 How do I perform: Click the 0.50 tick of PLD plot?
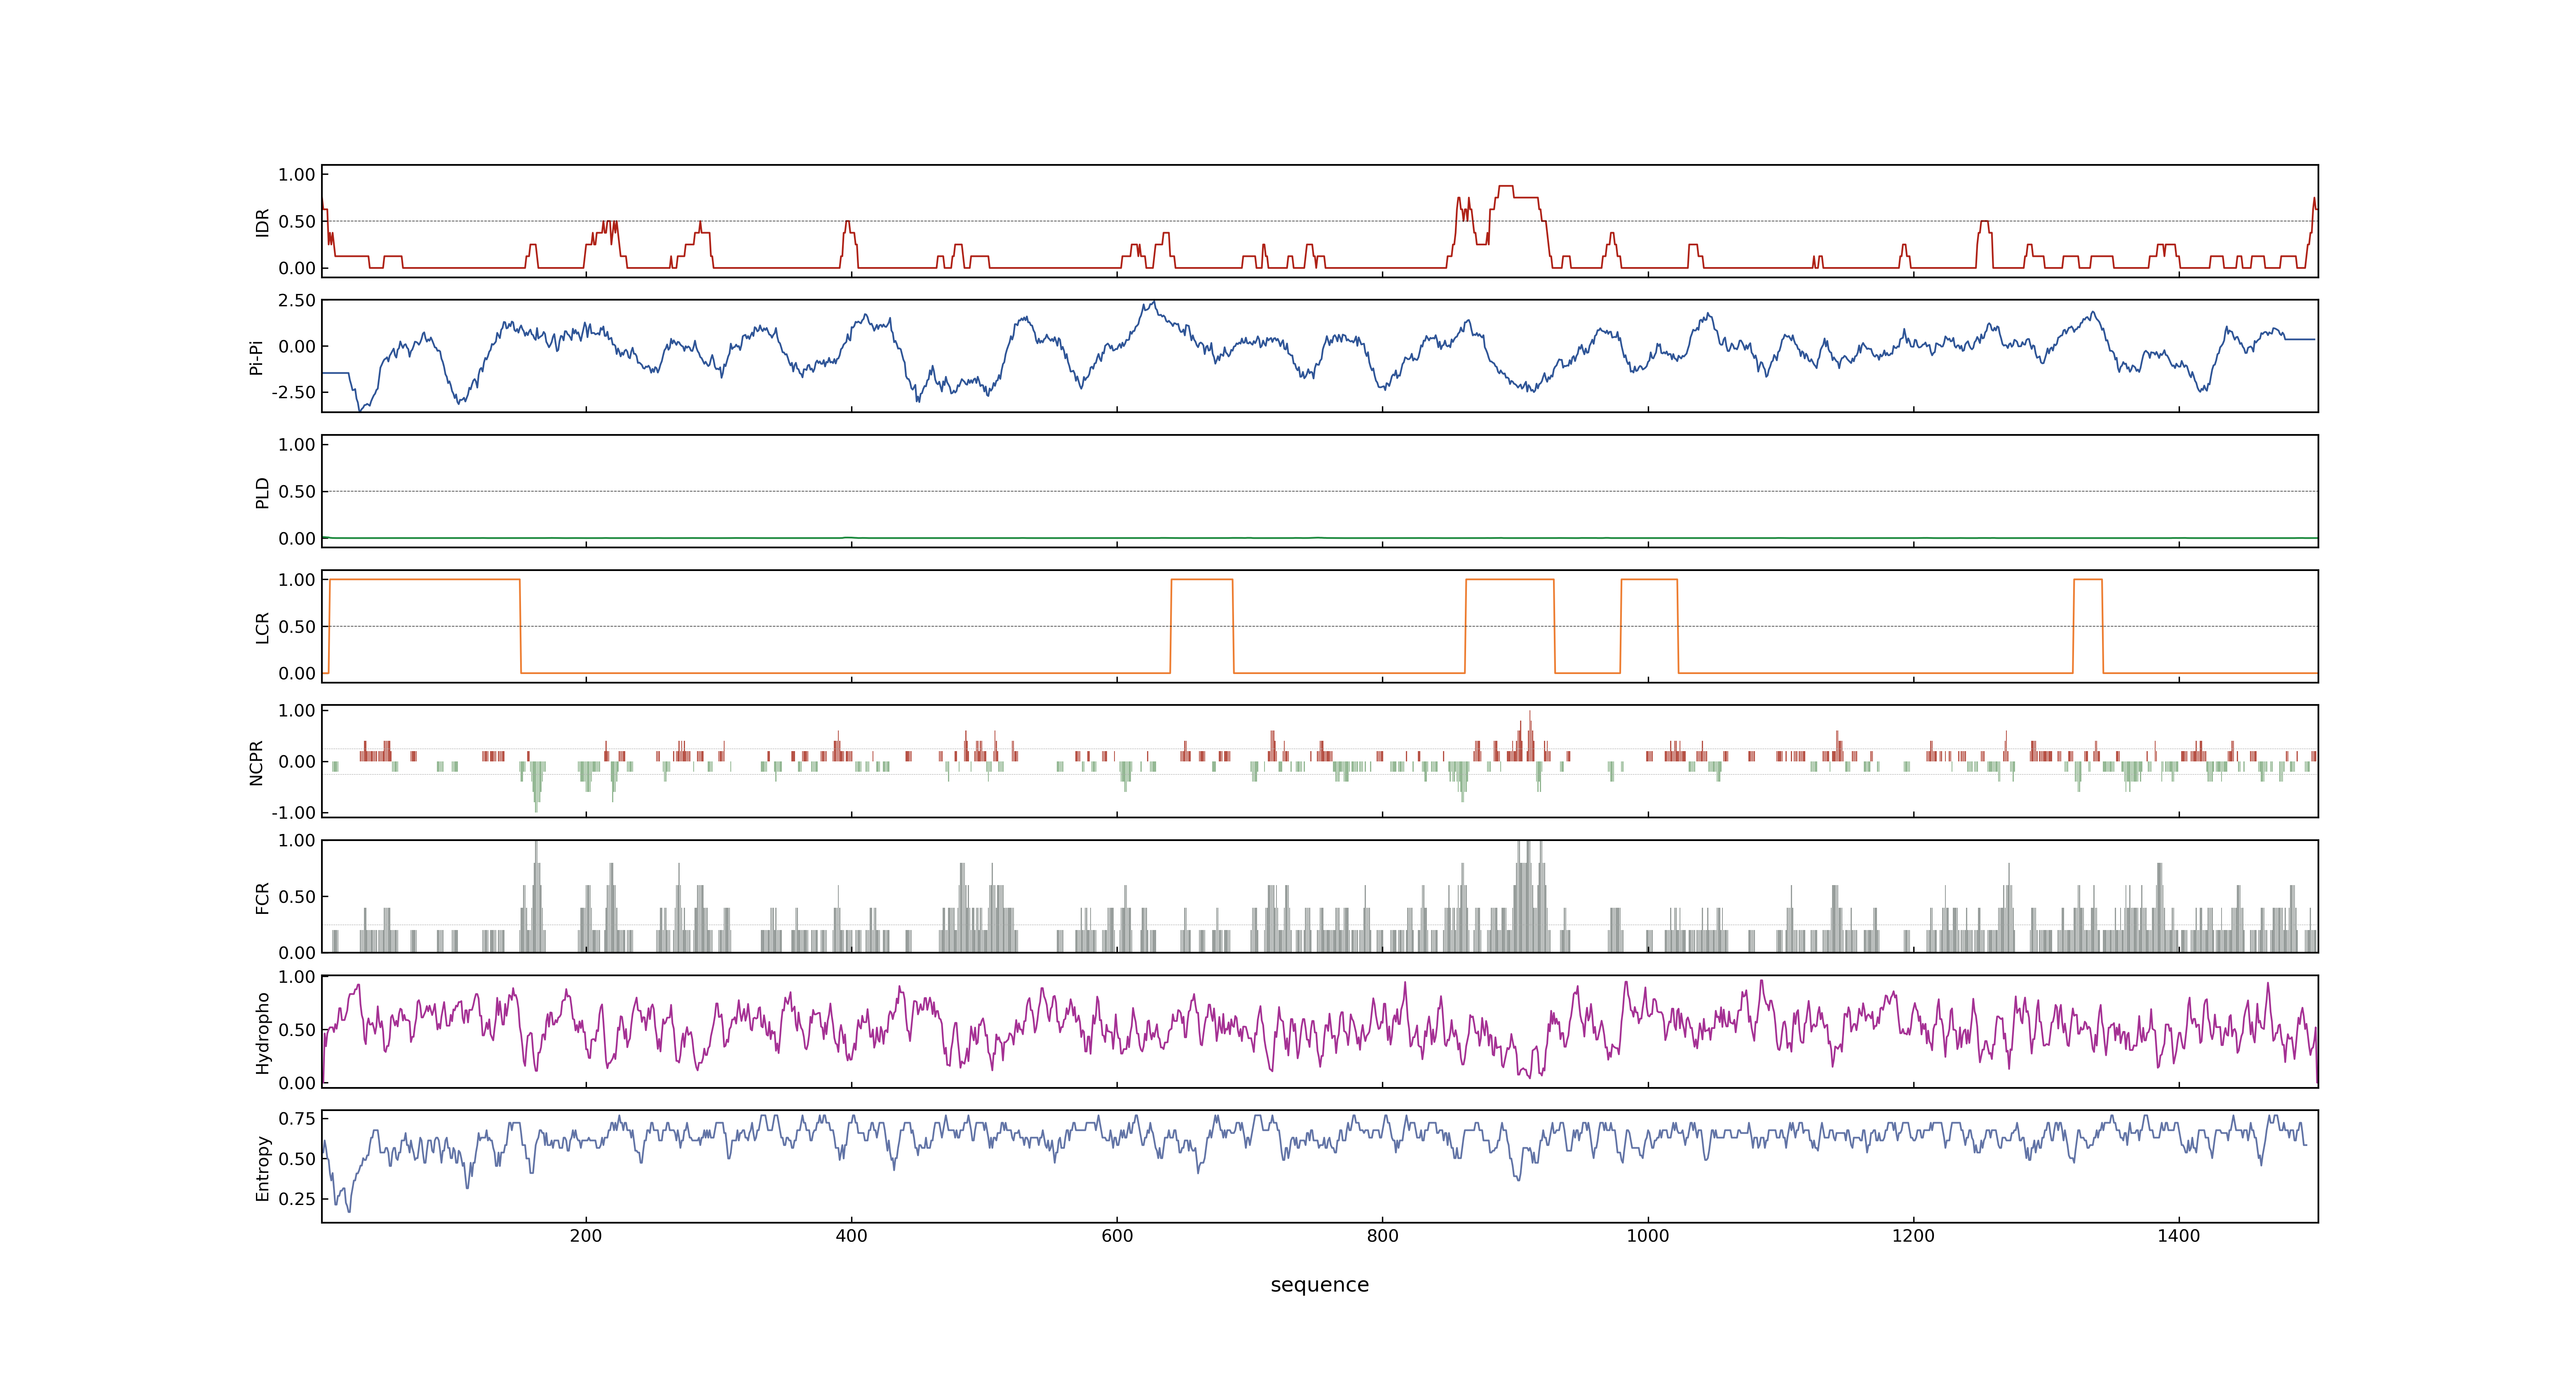[x=297, y=492]
